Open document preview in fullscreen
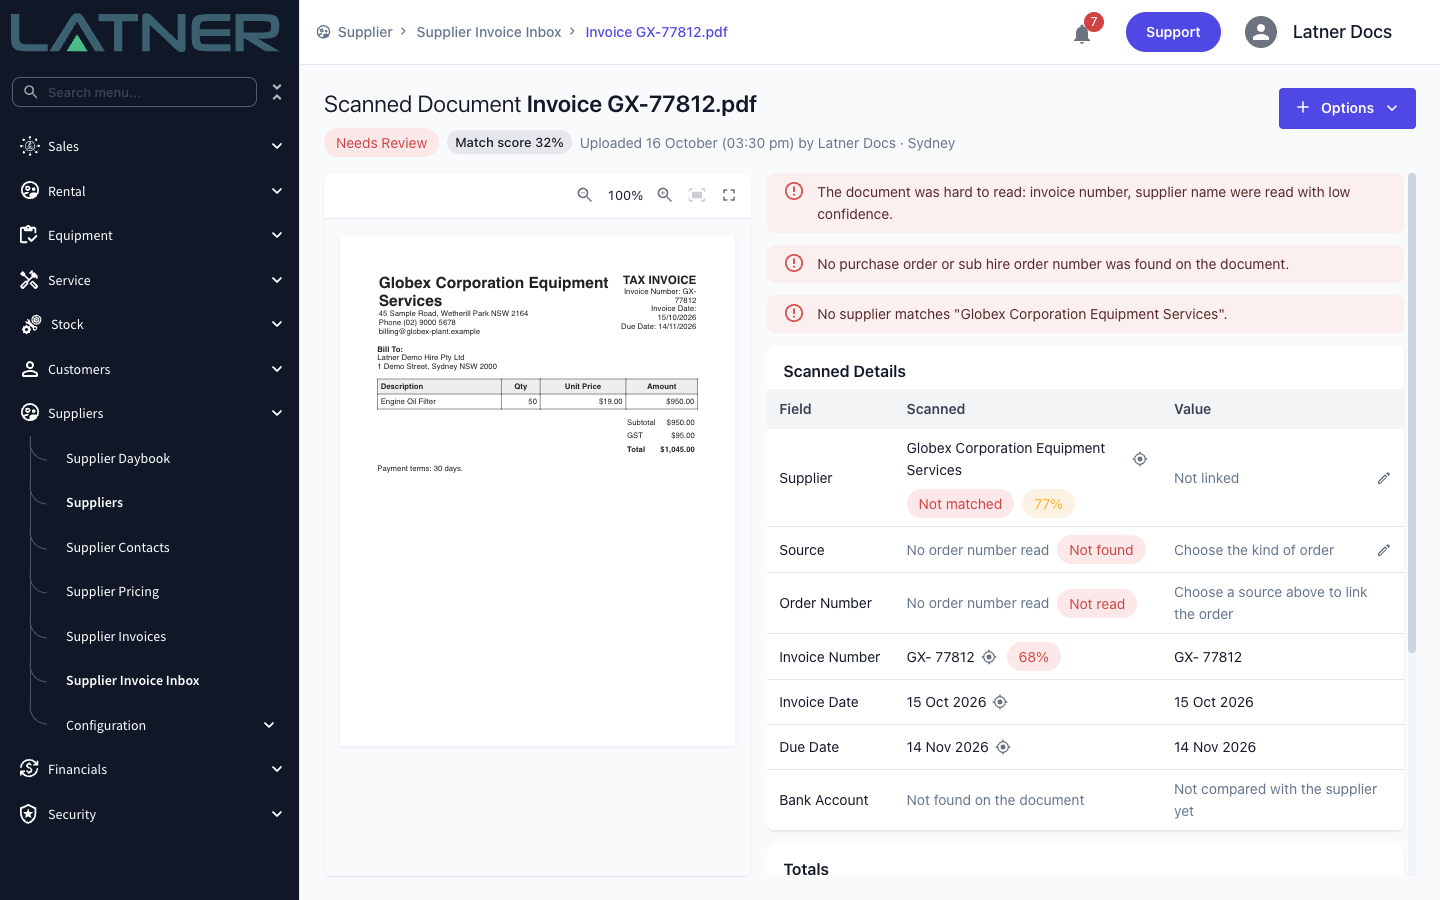The height and width of the screenshot is (900, 1440). coord(729,195)
